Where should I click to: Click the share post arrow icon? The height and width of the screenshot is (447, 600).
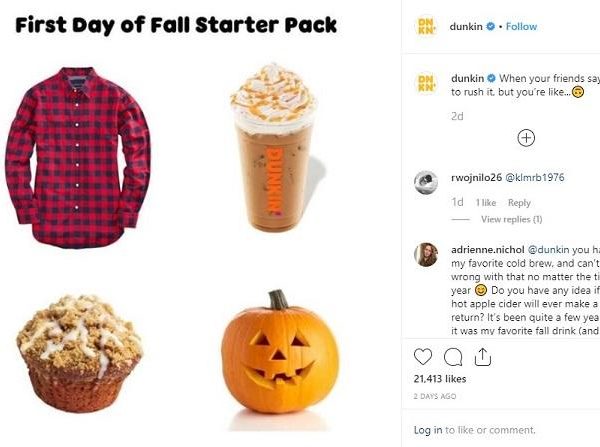(482, 357)
